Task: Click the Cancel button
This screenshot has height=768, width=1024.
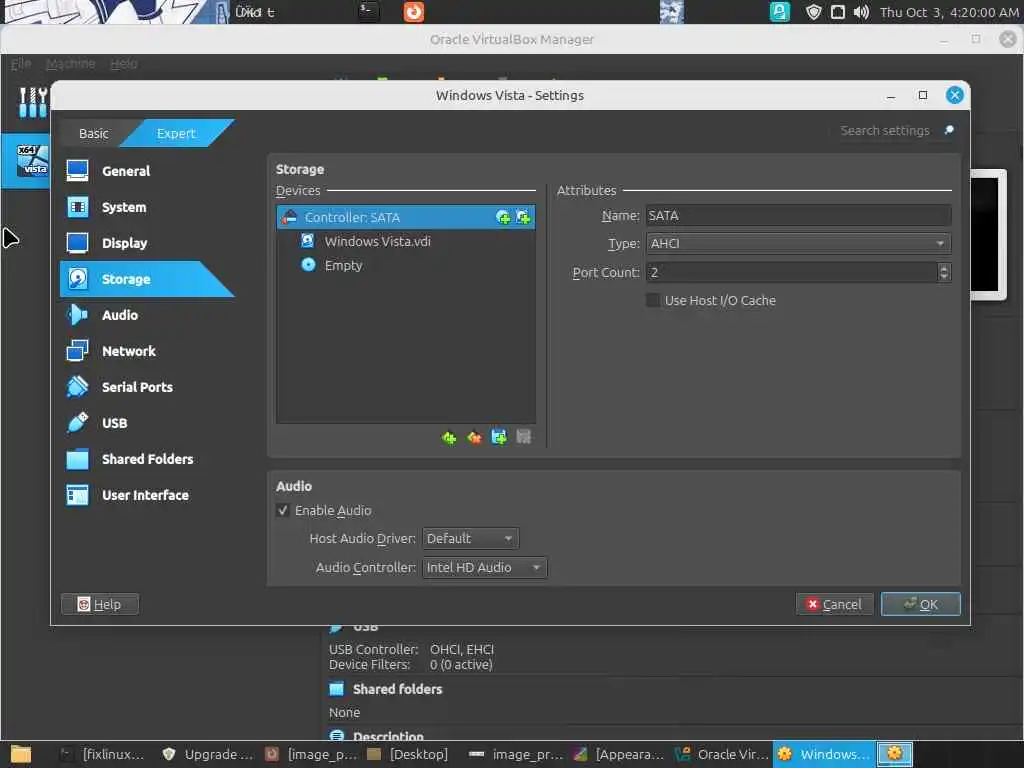Action: point(834,604)
